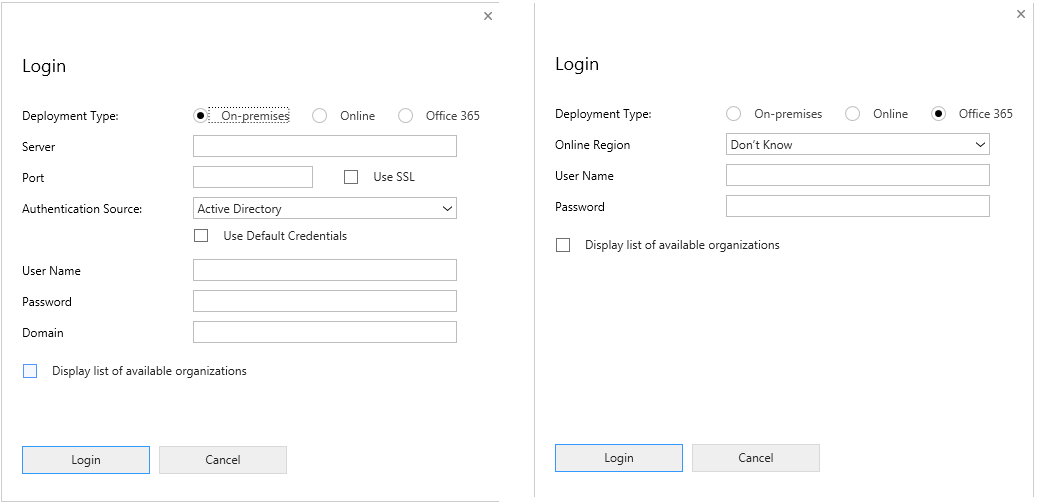Image resolution: width=1038 pixels, height=502 pixels.
Task: Enable the Use SSL checkbox
Action: point(351,177)
